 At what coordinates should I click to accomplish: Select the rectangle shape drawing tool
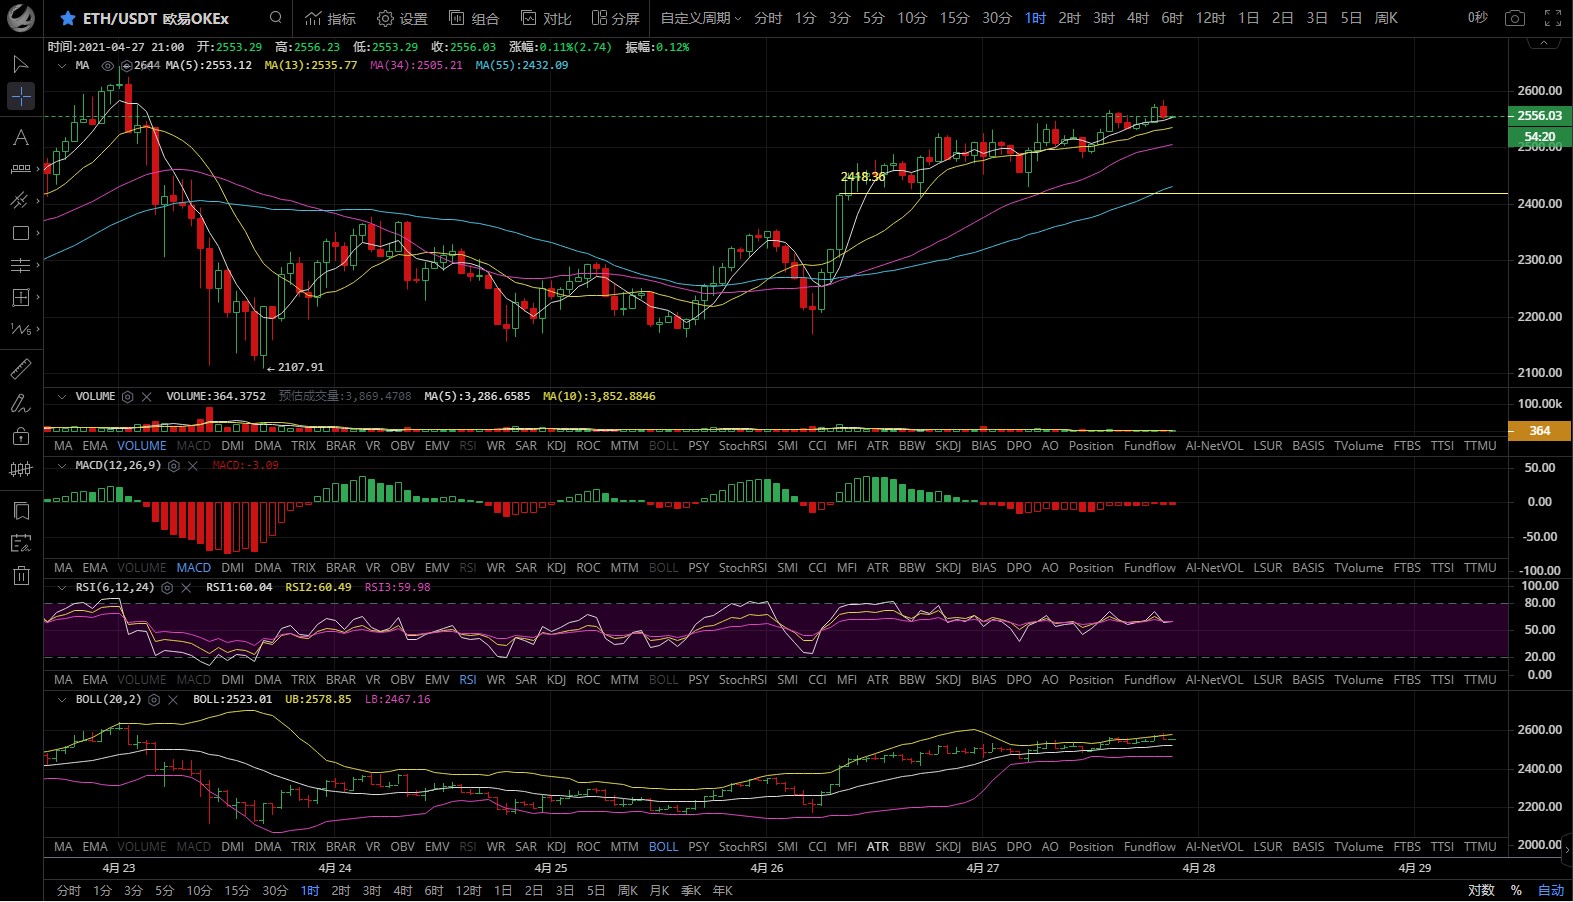20,233
